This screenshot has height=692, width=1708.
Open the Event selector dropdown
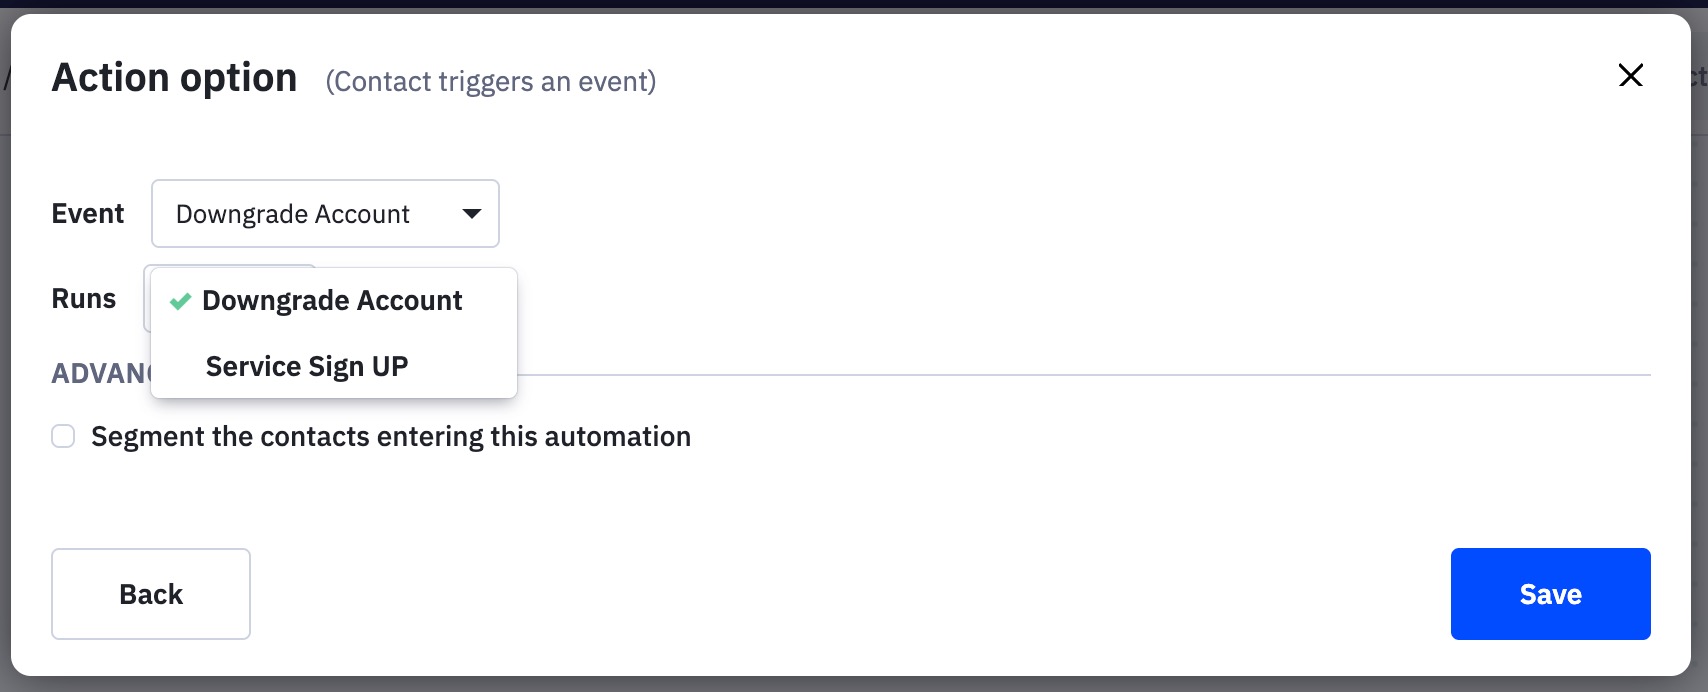click(x=325, y=213)
